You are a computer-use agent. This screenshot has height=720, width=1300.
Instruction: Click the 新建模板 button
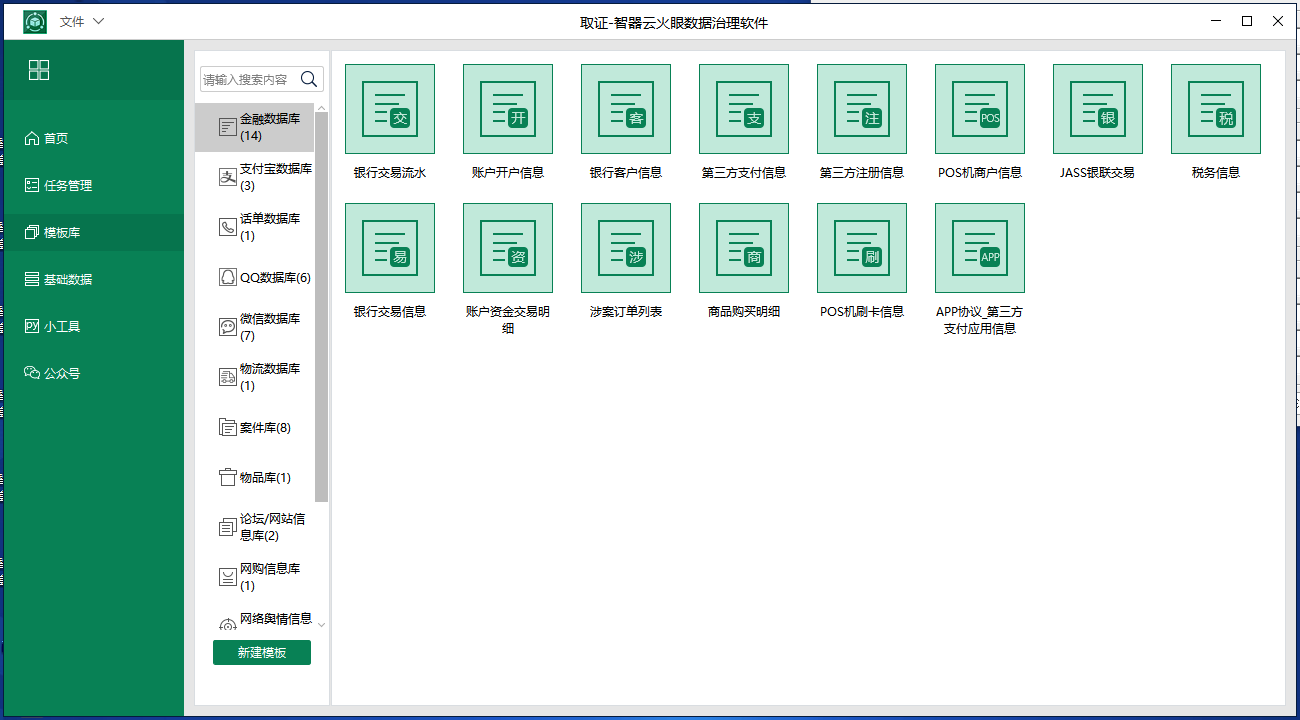(261, 653)
